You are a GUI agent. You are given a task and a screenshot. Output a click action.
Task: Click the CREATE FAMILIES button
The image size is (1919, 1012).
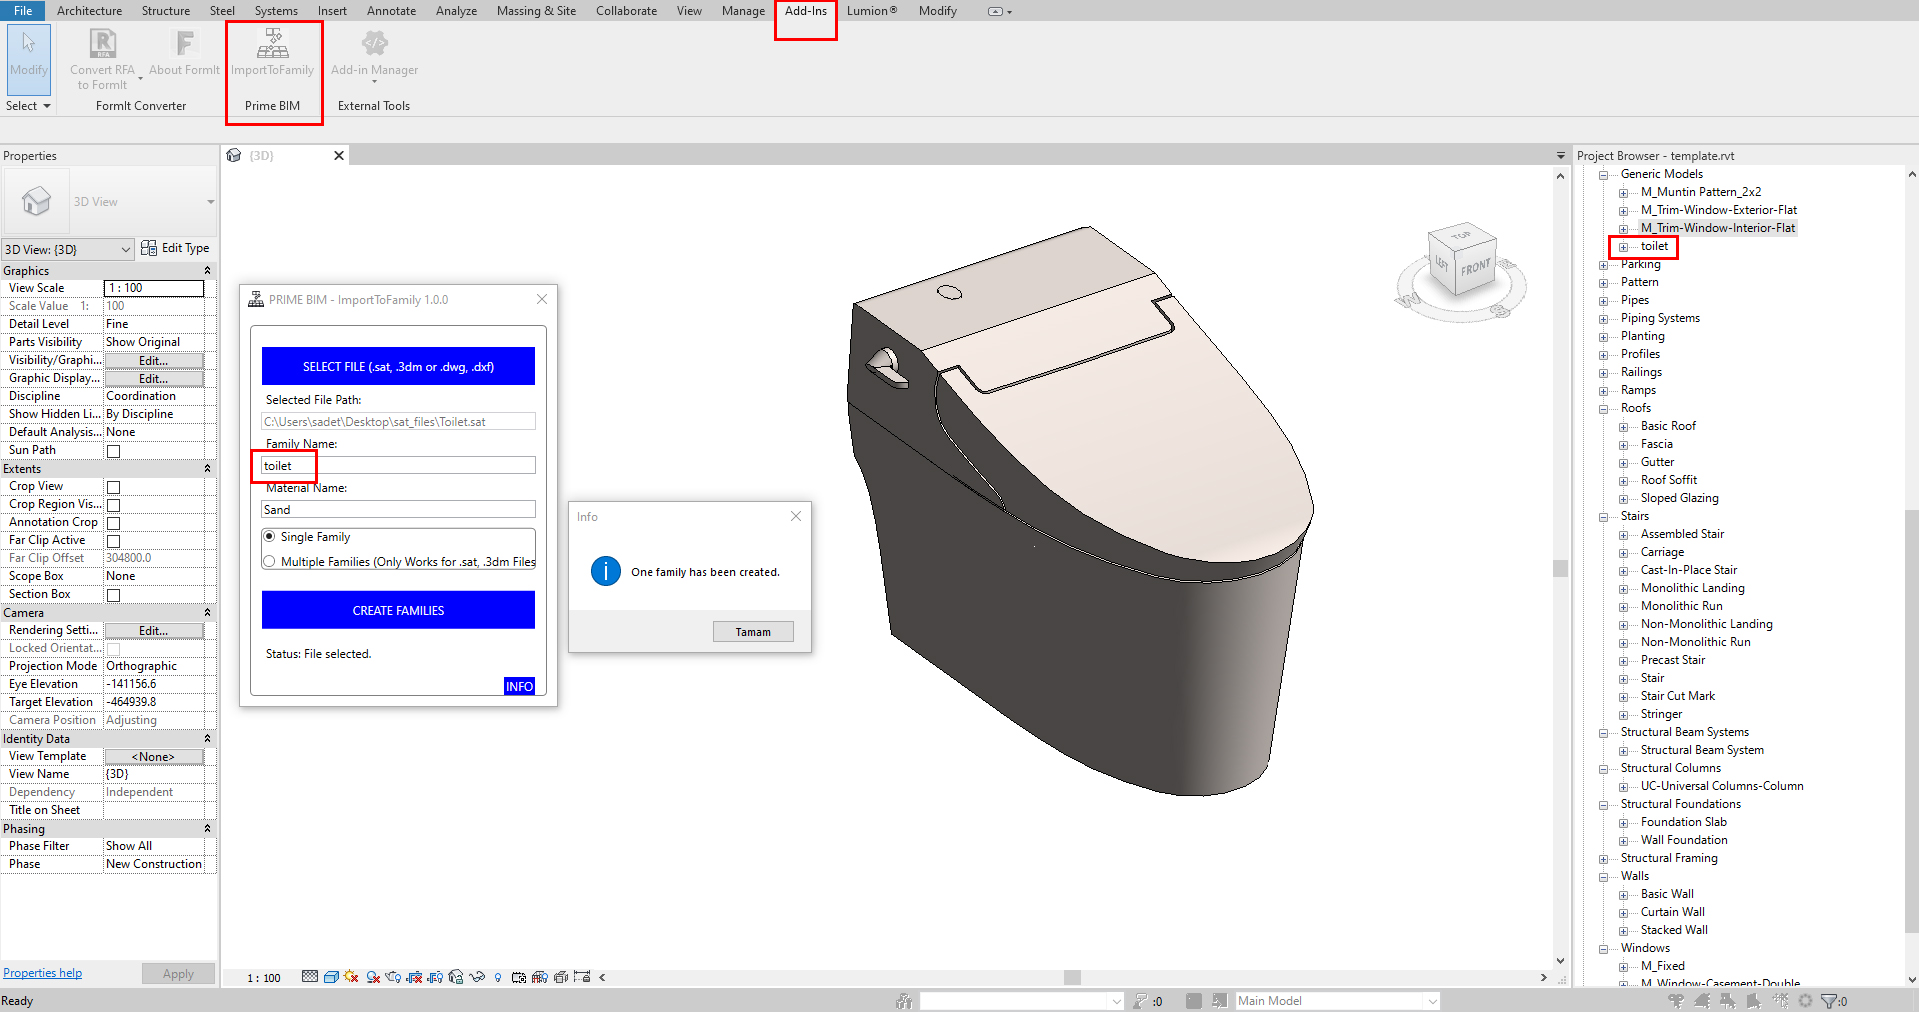point(398,610)
